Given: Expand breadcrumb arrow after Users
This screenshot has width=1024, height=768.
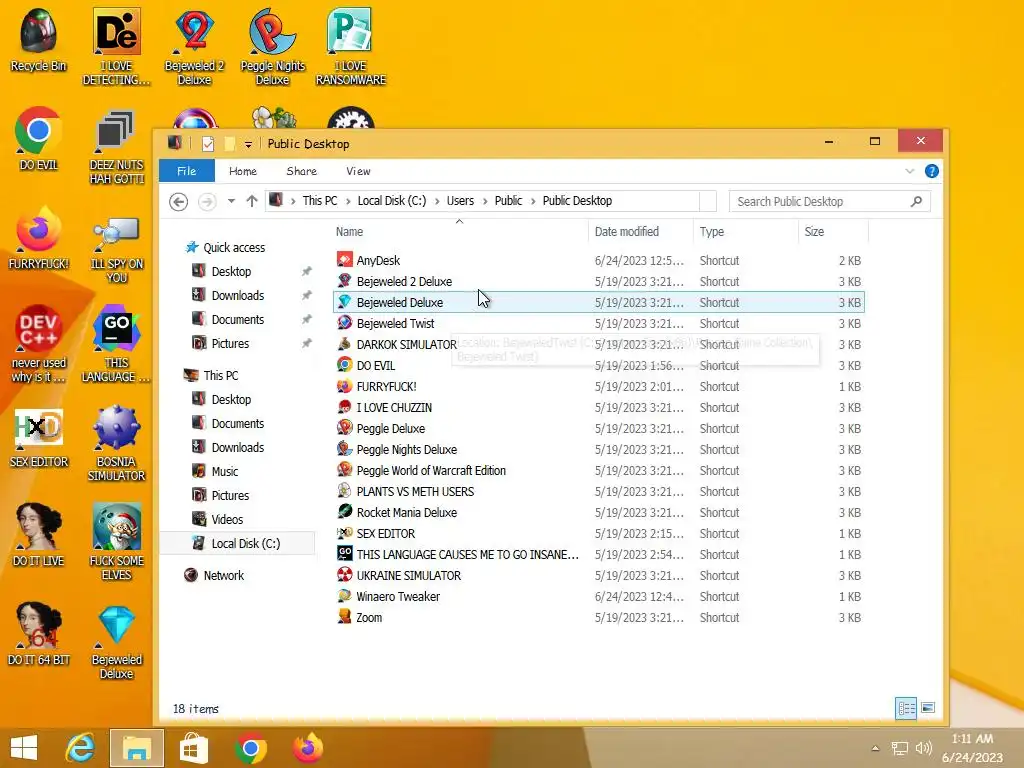Looking at the screenshot, I should pos(485,201).
